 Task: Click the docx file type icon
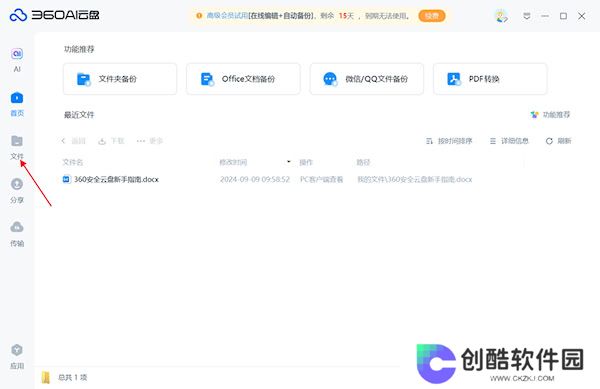[x=67, y=179]
